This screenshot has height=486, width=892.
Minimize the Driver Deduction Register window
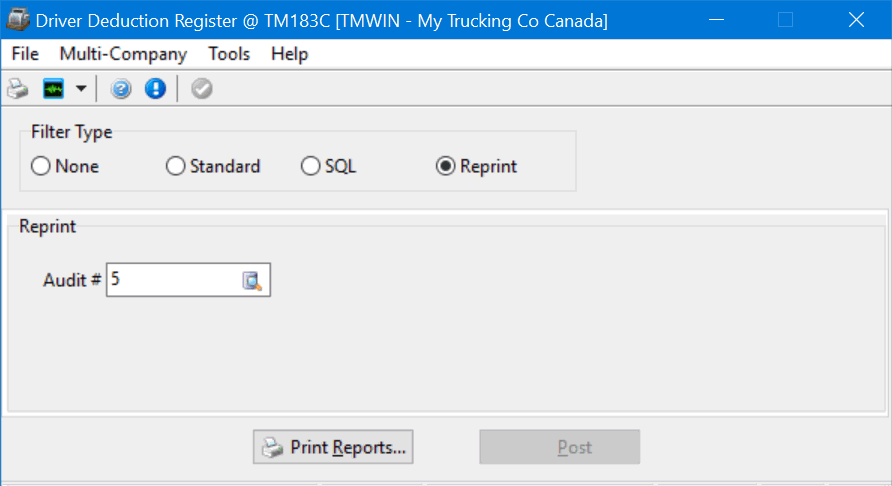[x=717, y=20]
